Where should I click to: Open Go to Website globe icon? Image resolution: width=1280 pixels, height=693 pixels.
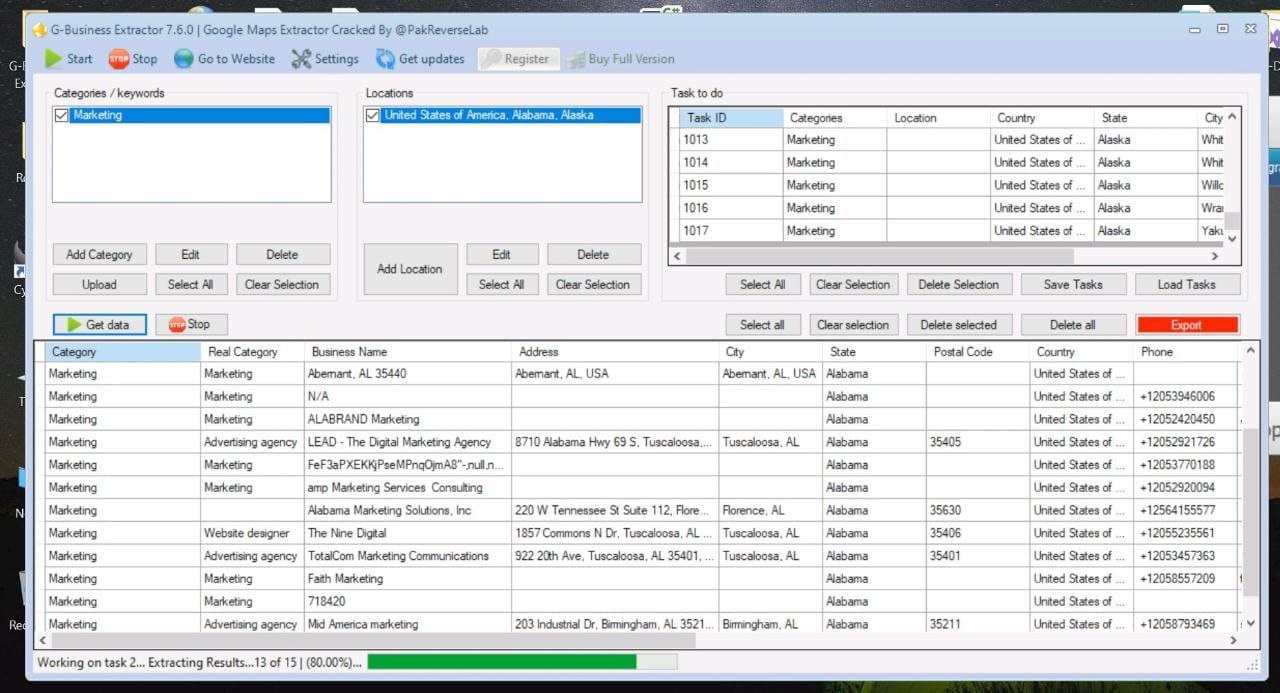183,59
